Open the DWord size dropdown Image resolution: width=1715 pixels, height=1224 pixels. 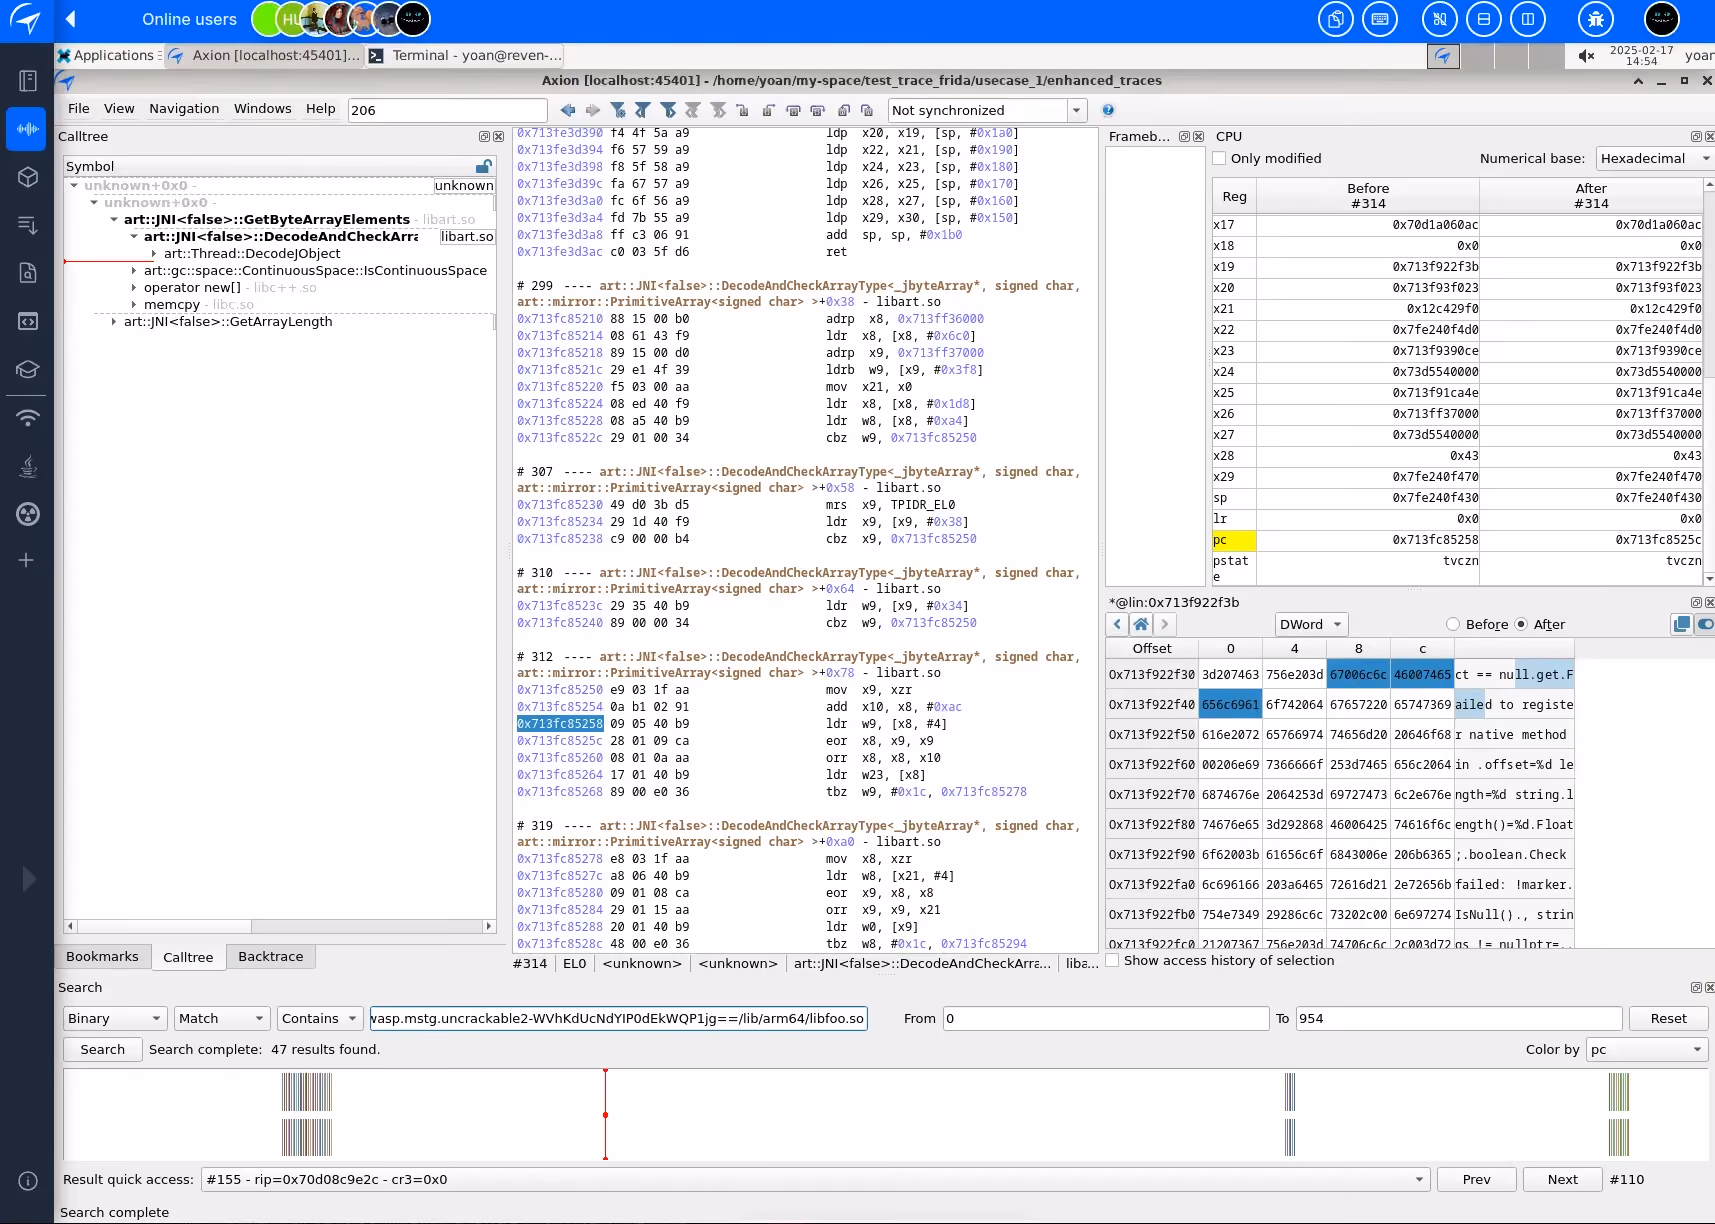coord(1312,624)
